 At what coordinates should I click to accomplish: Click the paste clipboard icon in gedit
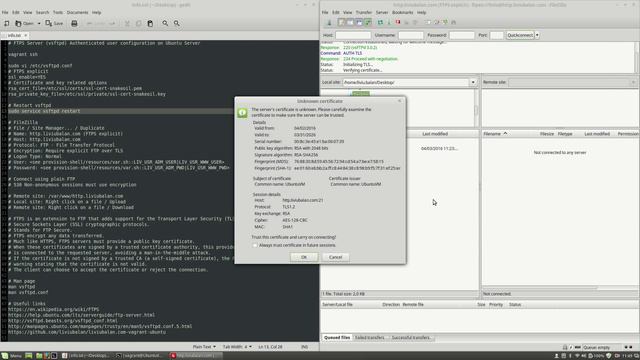coord(150,24)
